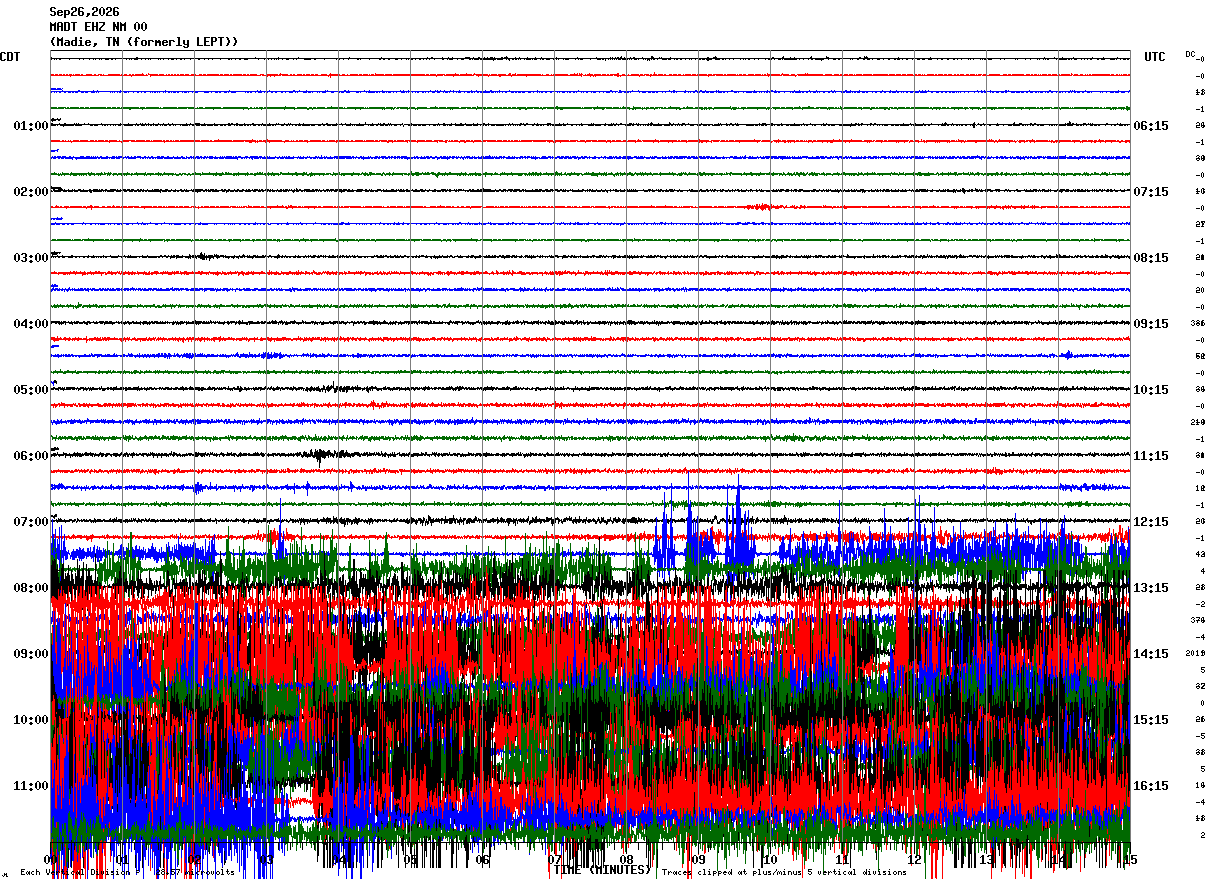Click the 16:15 UTC row label

coord(1151,786)
